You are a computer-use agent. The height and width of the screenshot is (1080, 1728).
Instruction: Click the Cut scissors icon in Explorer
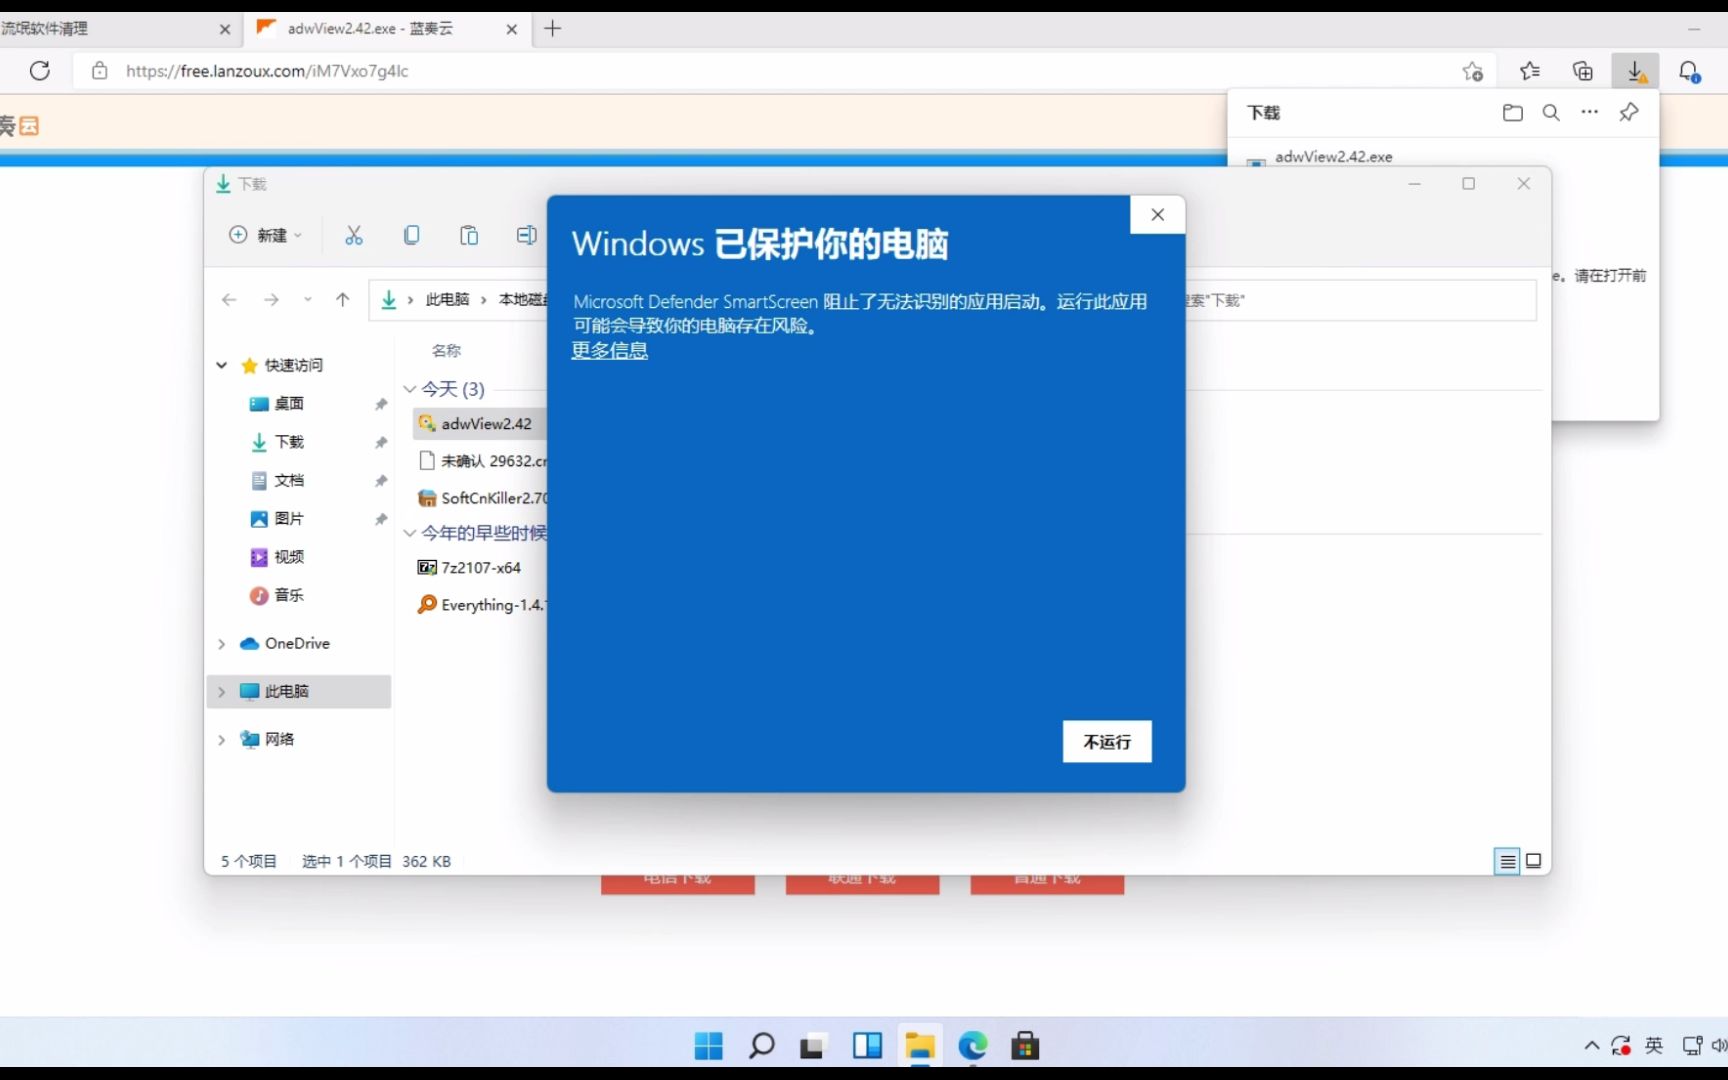354,235
